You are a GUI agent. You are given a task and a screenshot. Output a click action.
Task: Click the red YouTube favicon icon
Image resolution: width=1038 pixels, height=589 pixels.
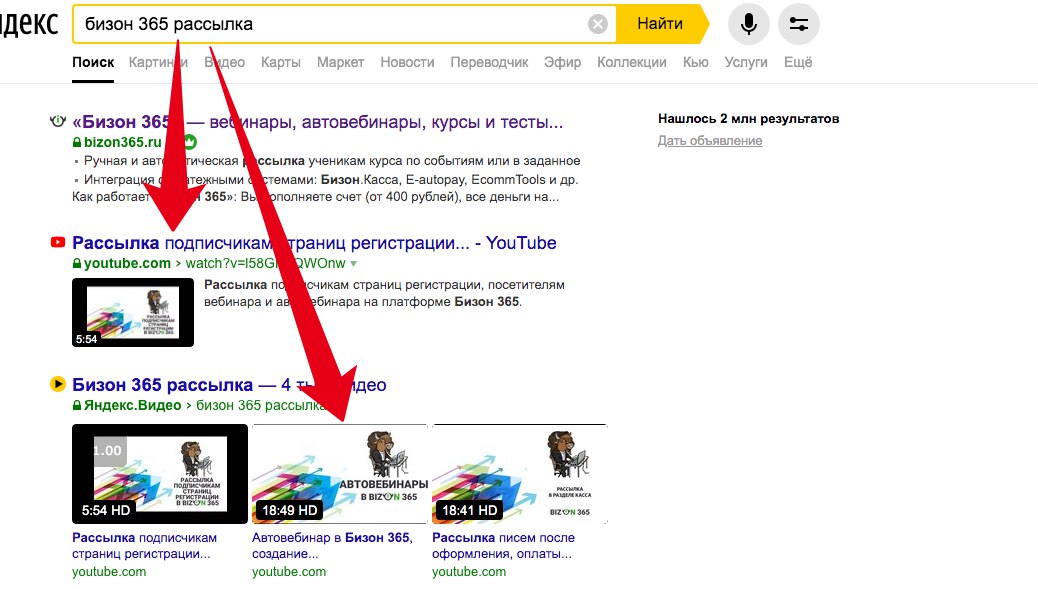pos(58,242)
